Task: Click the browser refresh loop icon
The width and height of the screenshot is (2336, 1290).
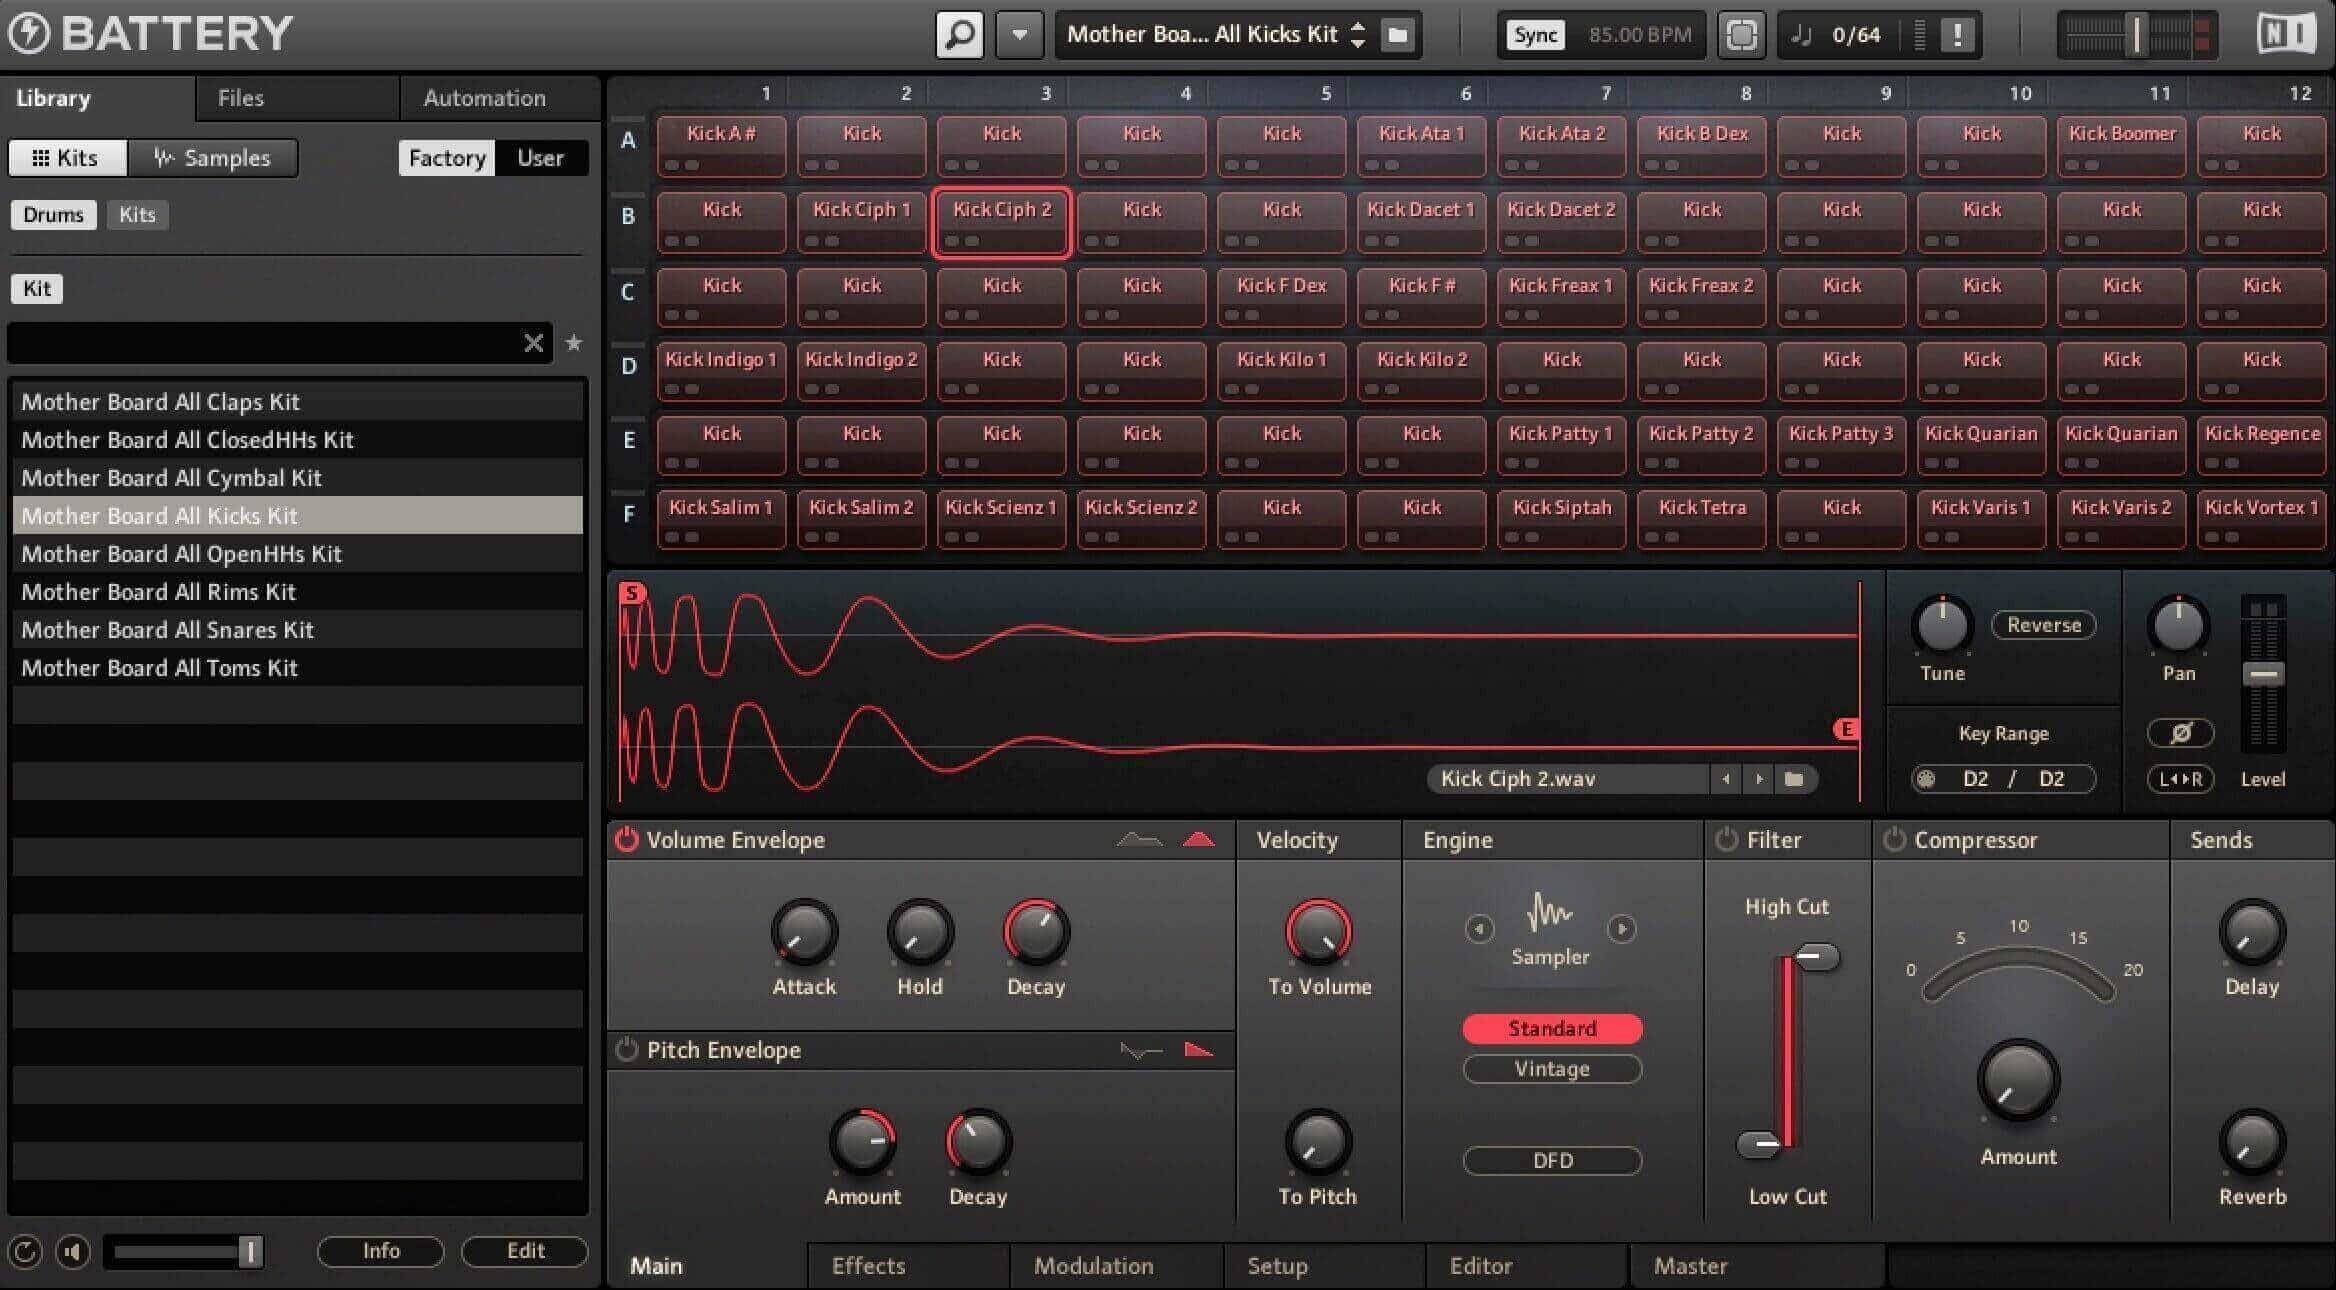Action: [25, 1252]
